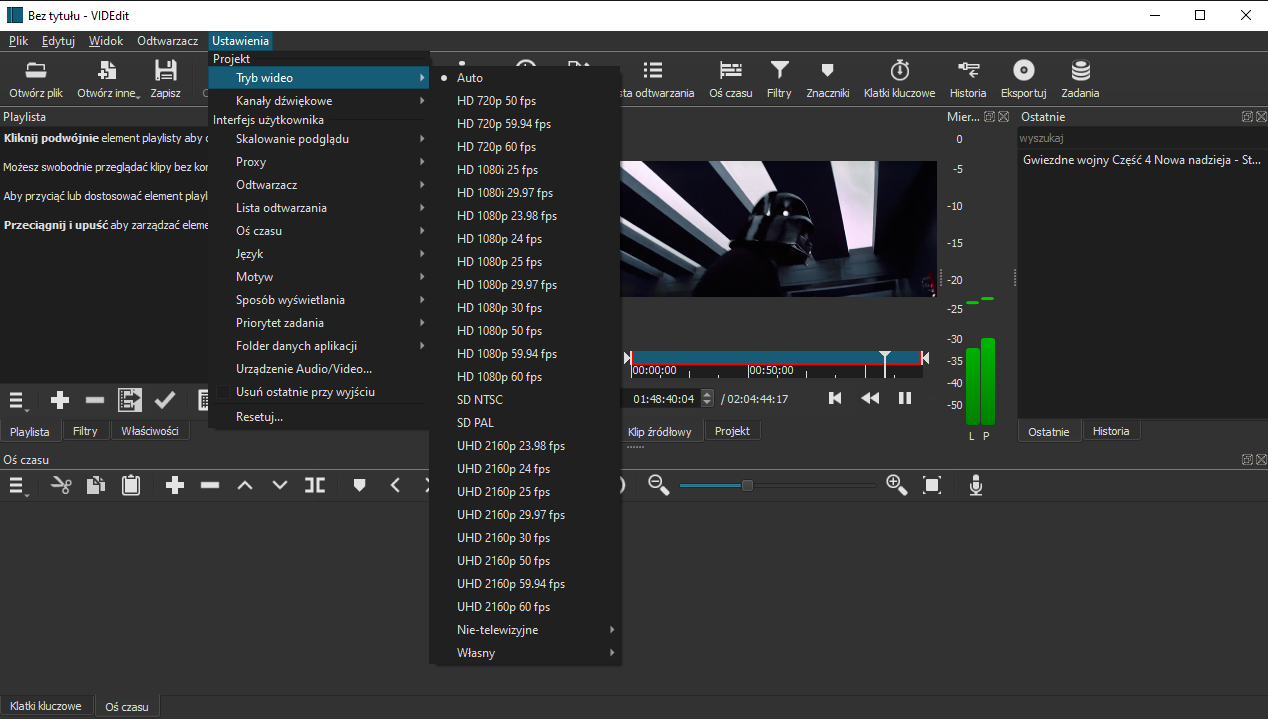Viewport: 1268px width, 719px height.
Task: Expand the Język submenu
Action: [x=318, y=254]
